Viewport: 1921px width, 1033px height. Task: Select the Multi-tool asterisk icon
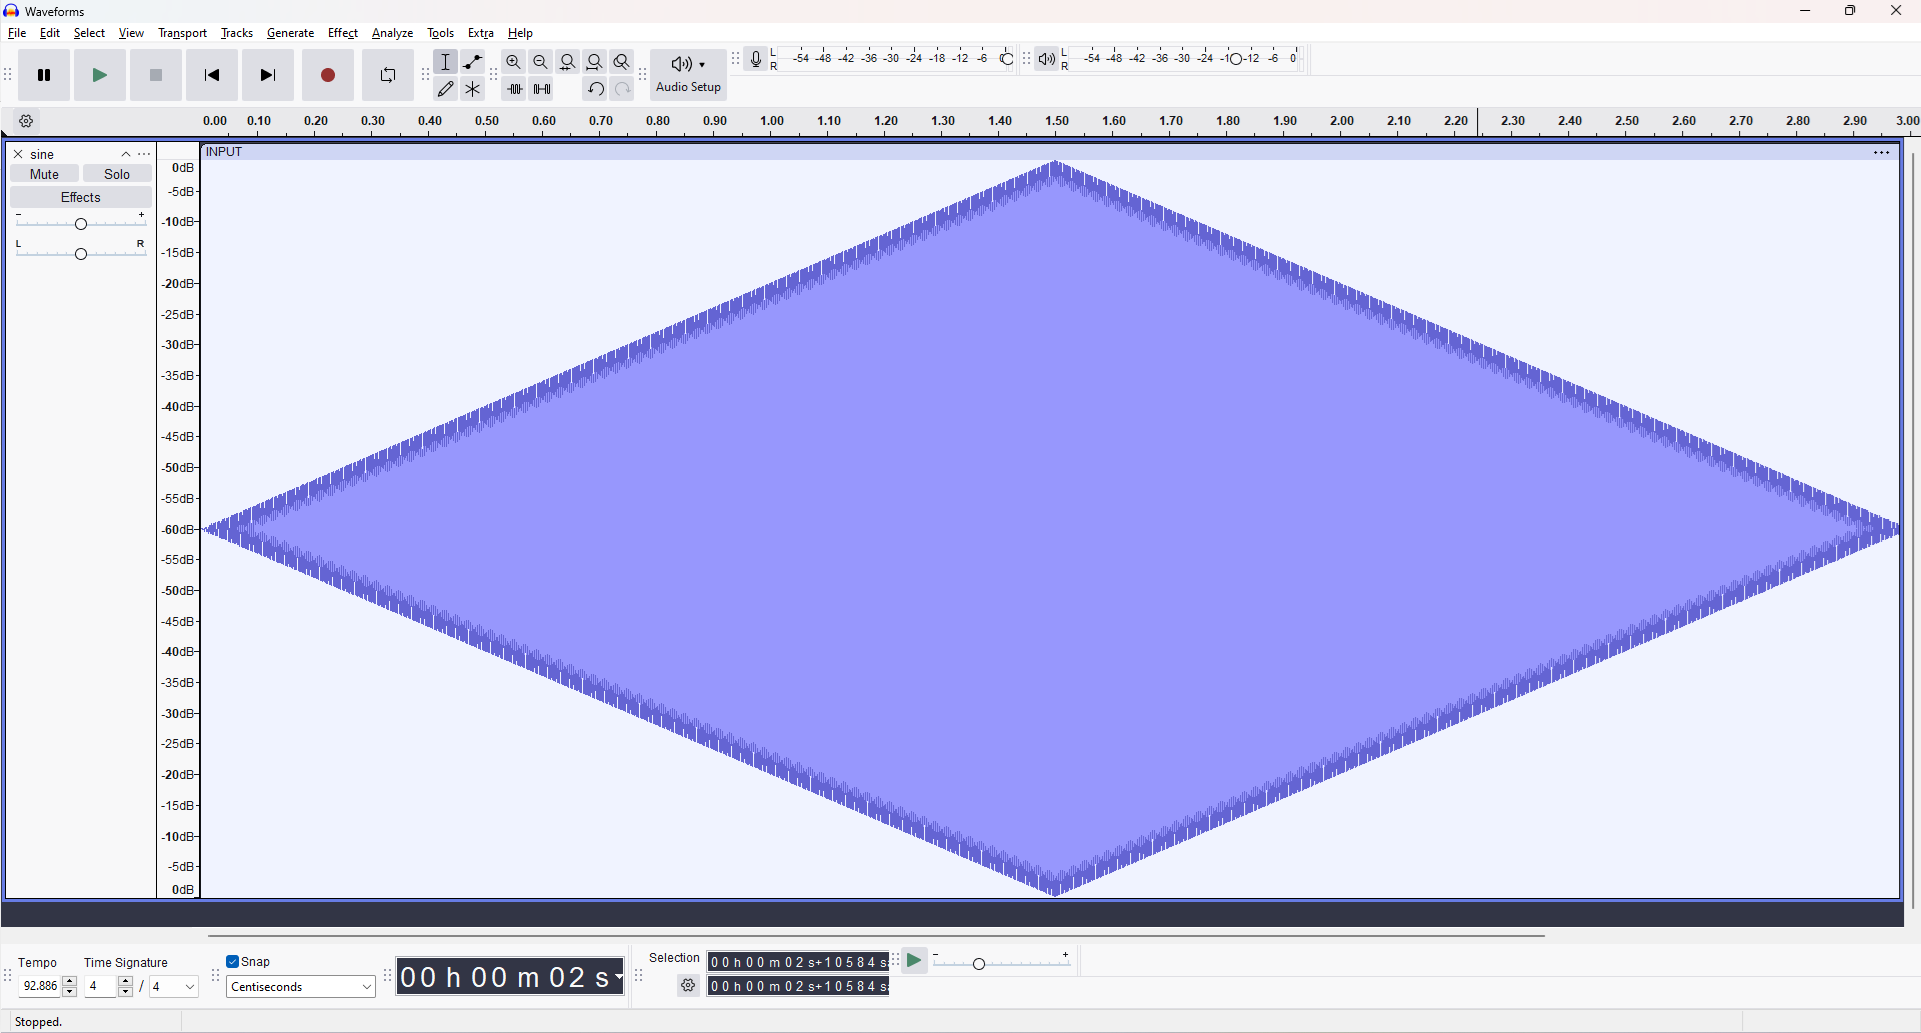[x=473, y=89]
